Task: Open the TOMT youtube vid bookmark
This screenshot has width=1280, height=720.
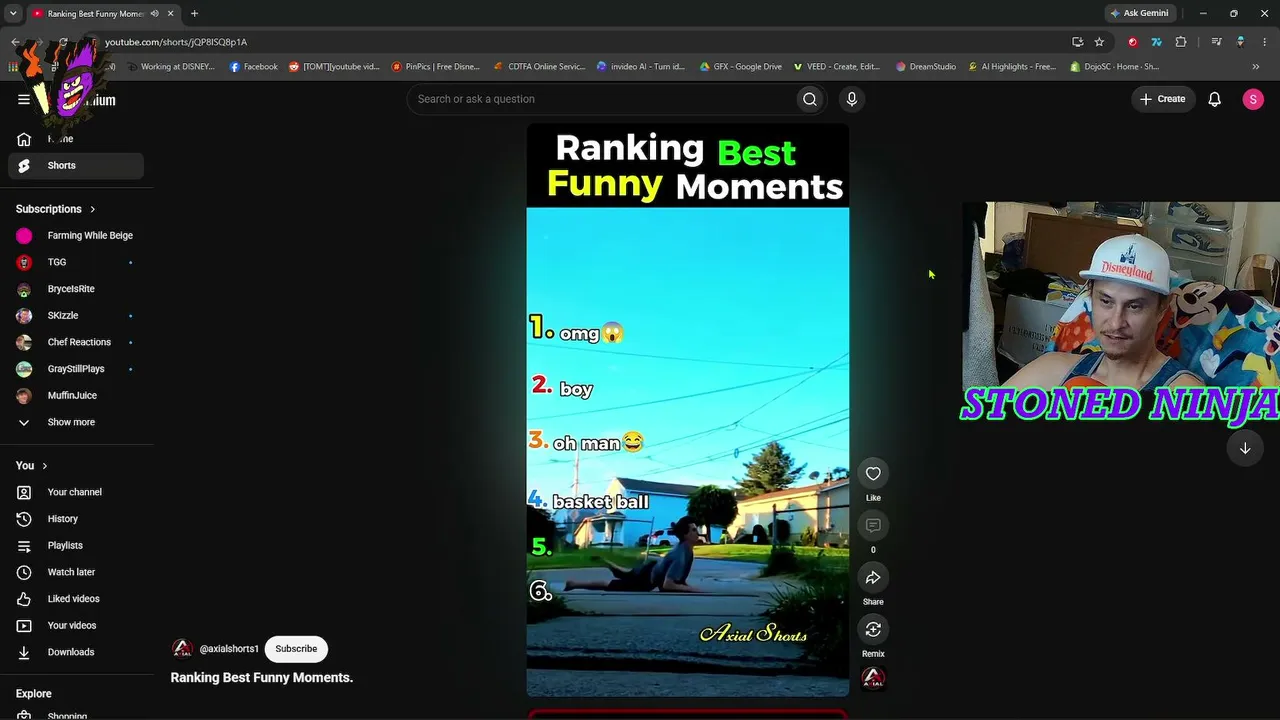Action: pyautogui.click(x=334, y=67)
